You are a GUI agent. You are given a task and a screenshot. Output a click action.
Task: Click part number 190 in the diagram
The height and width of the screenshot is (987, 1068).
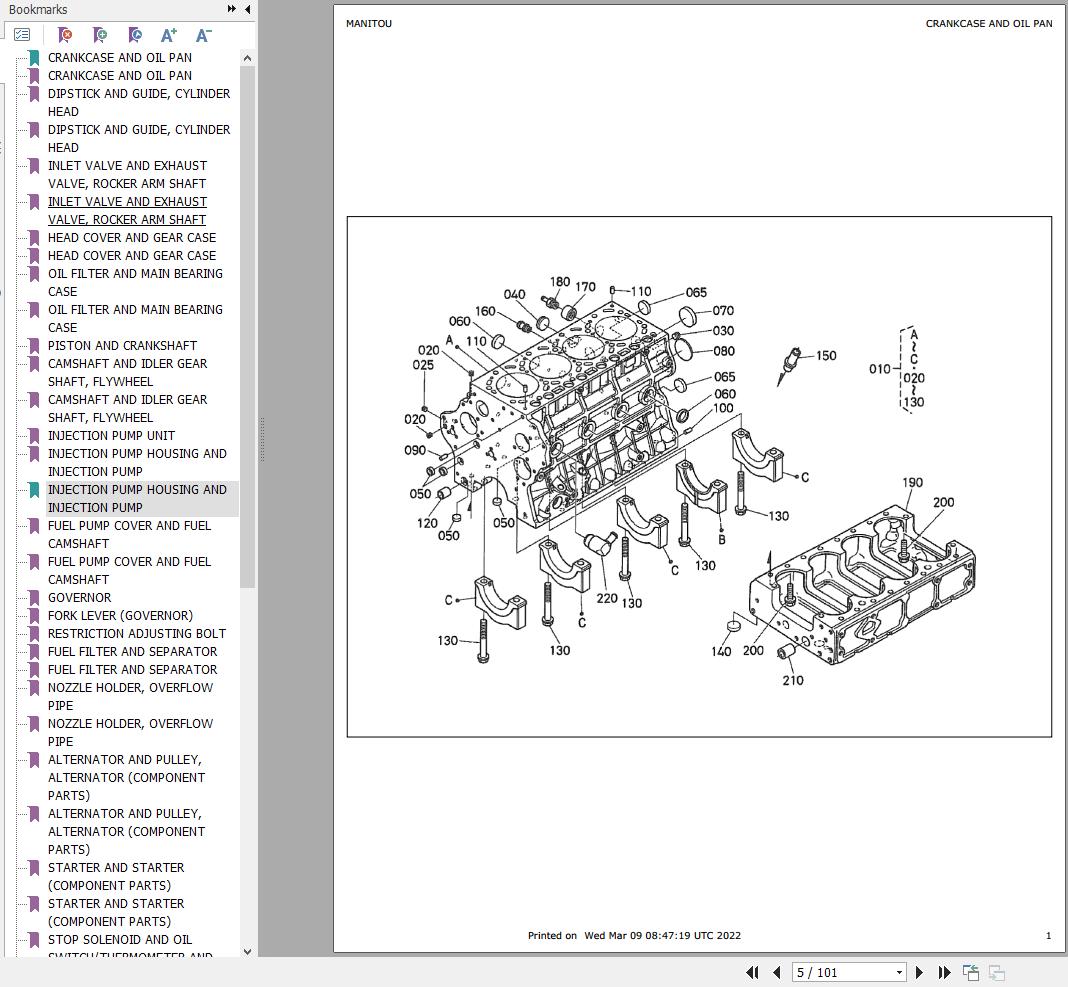[913, 482]
